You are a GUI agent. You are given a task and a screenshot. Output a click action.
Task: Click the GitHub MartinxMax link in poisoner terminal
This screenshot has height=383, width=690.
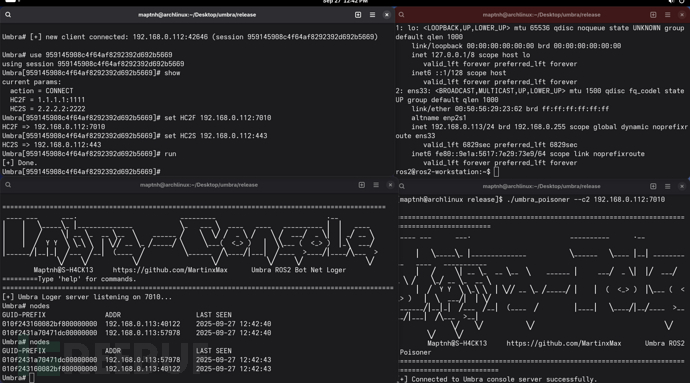pos(564,343)
